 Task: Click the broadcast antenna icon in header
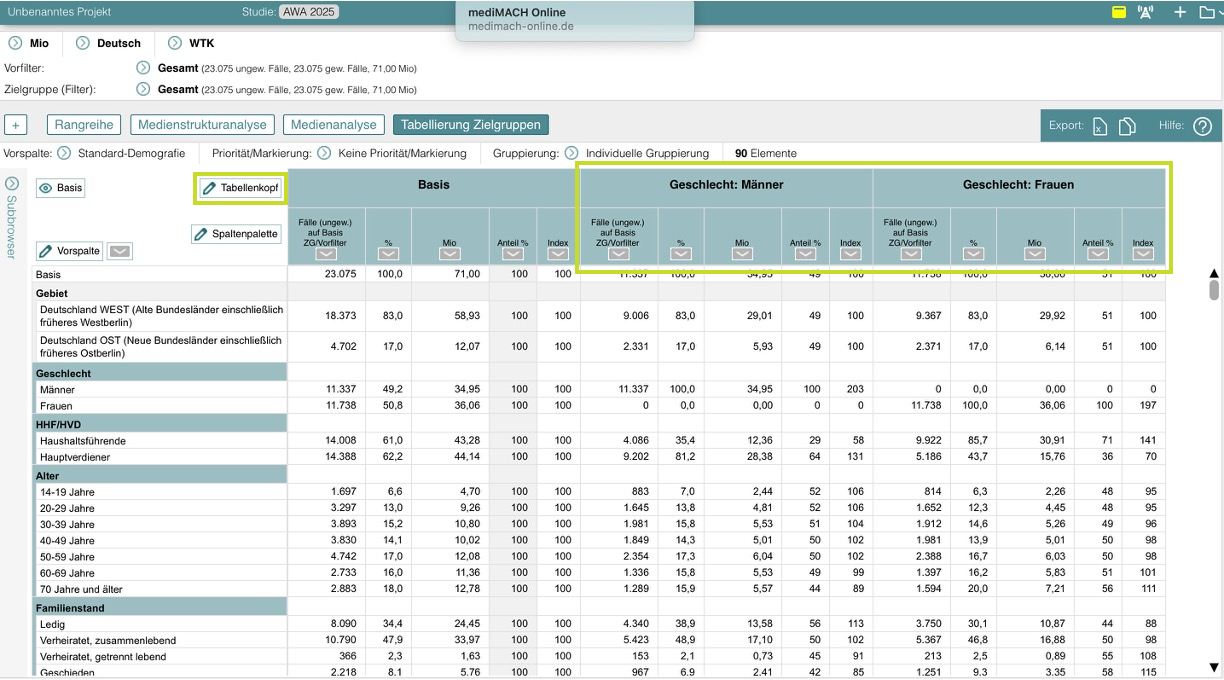click(x=1146, y=13)
